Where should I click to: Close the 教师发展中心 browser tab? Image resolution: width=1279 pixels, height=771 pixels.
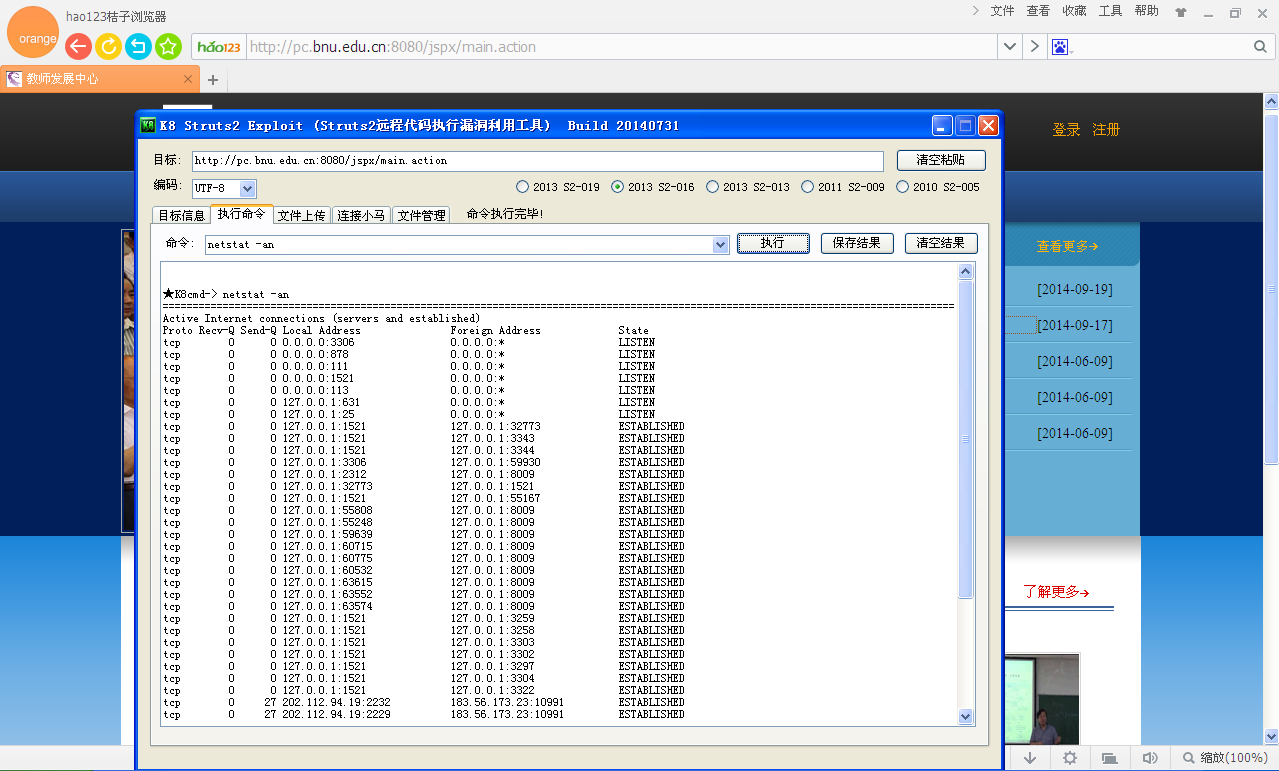tap(188, 79)
